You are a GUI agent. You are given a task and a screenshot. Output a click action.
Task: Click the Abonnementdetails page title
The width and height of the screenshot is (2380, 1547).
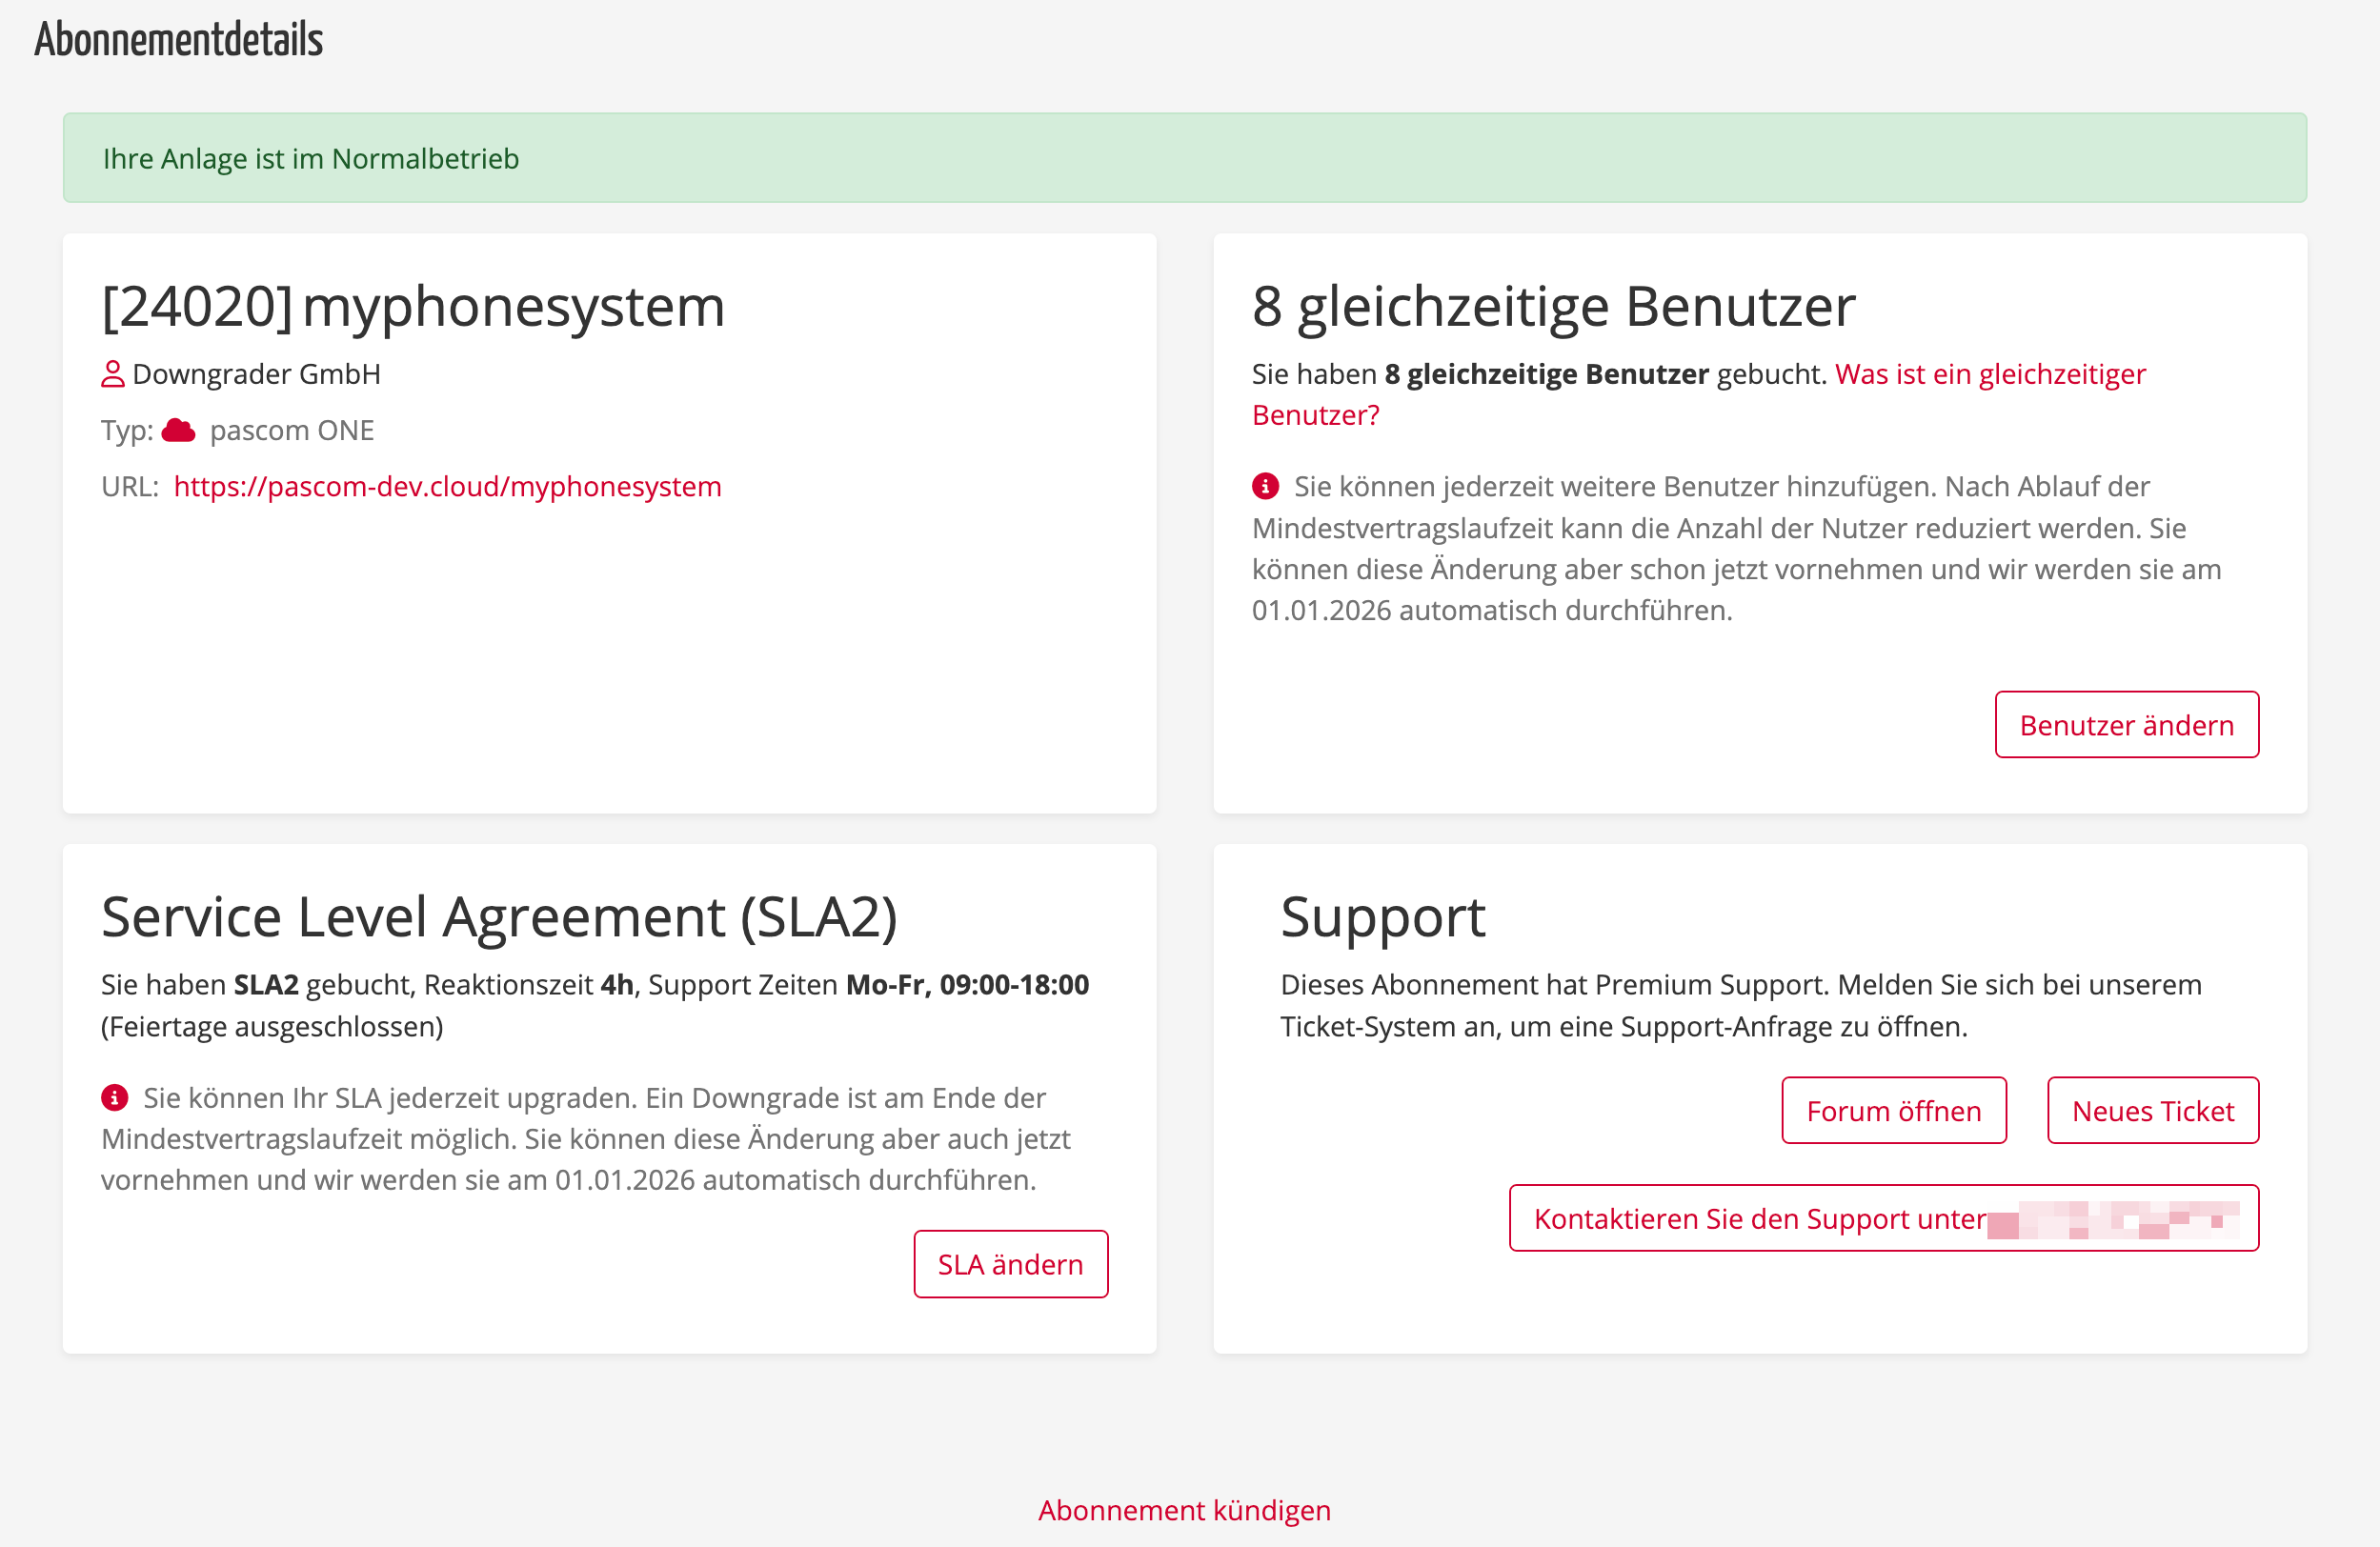click(178, 40)
